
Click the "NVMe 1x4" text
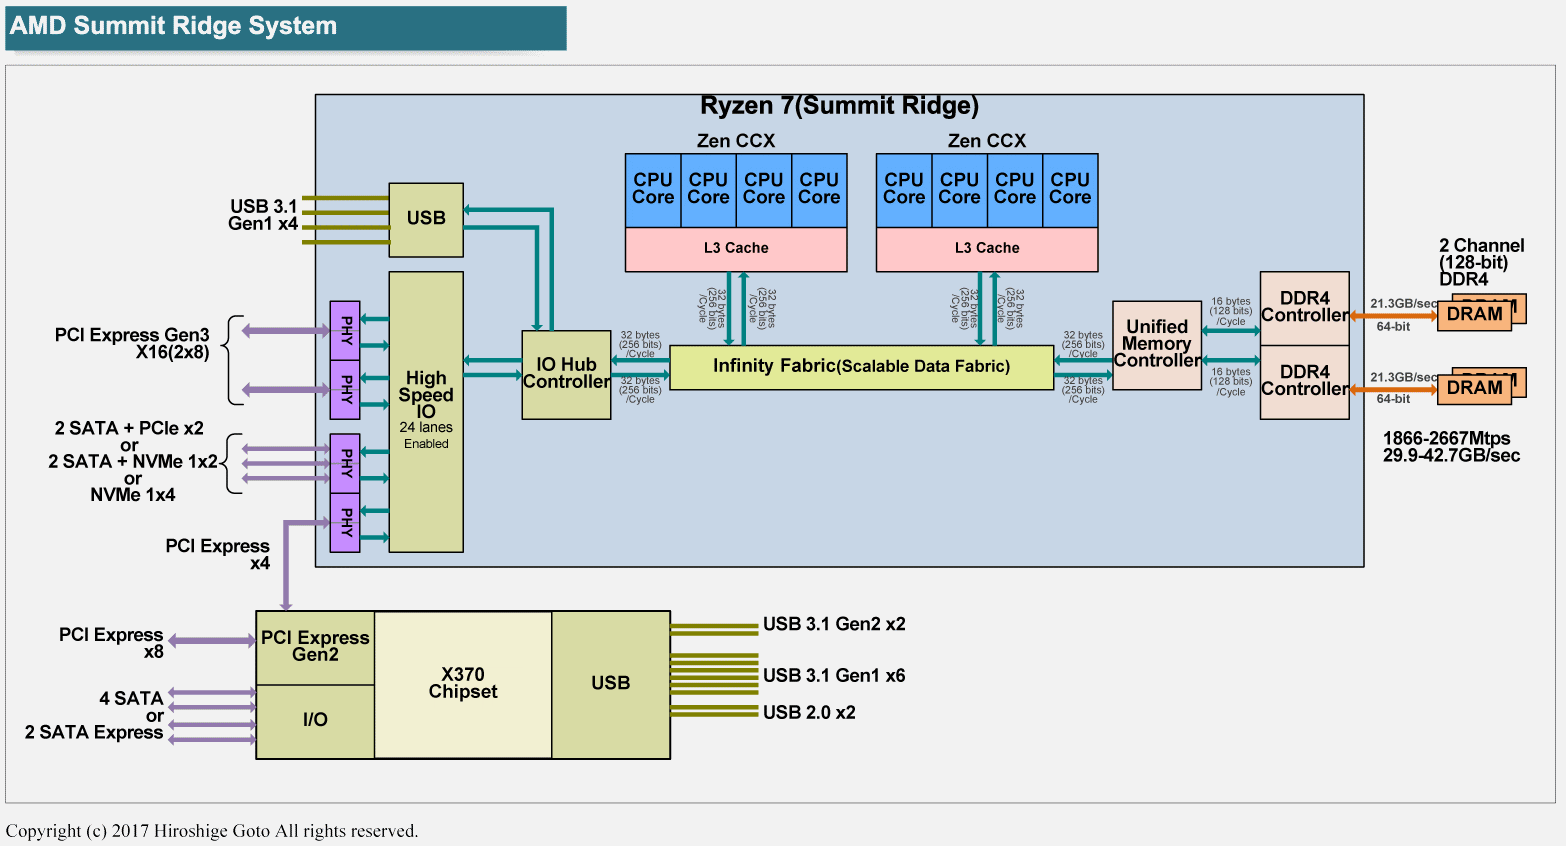tap(133, 495)
